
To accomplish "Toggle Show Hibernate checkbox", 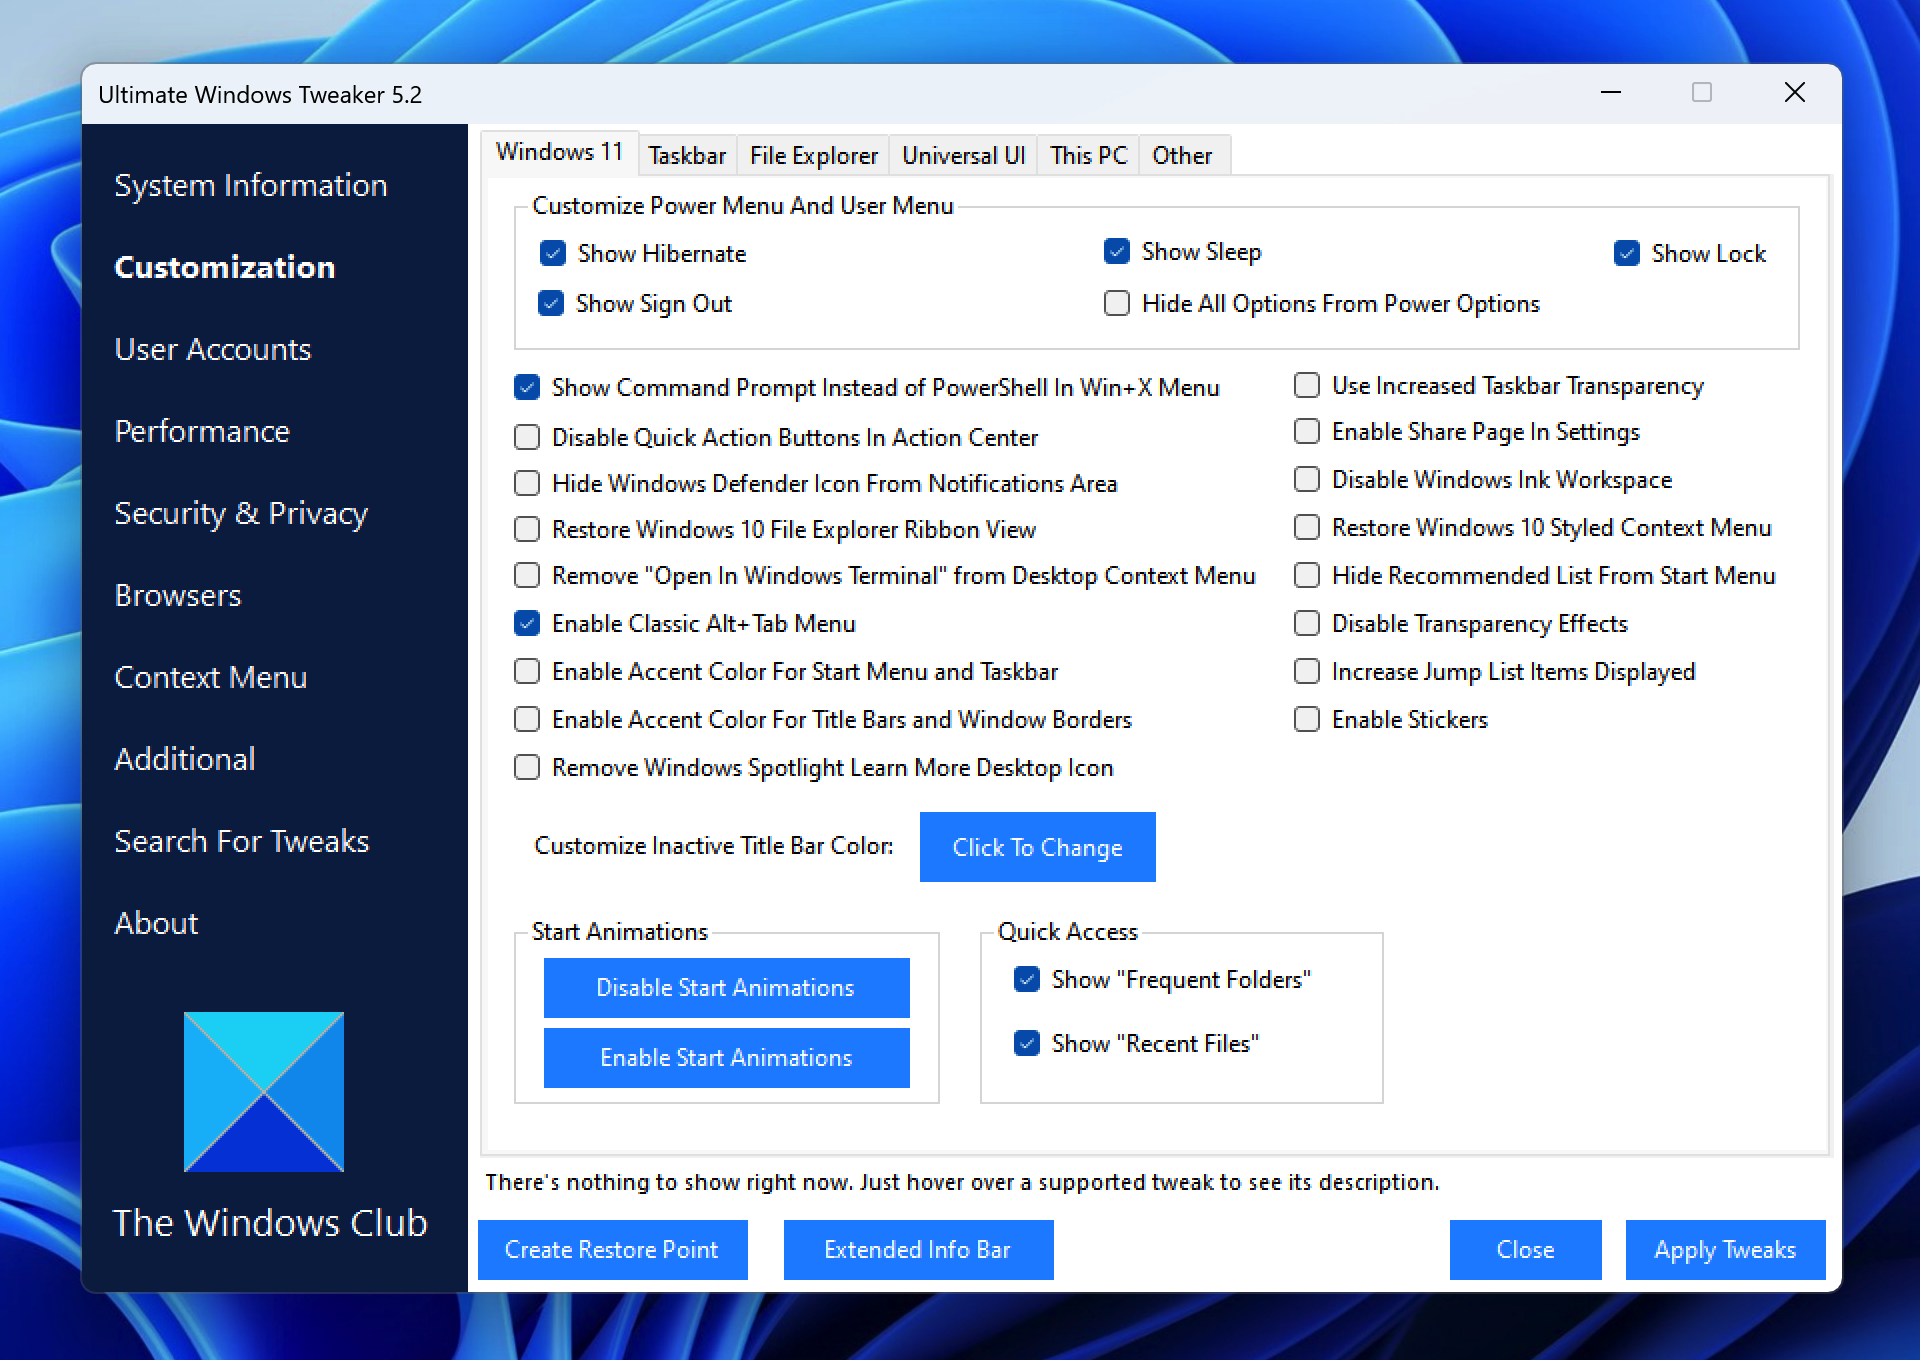I will [553, 253].
